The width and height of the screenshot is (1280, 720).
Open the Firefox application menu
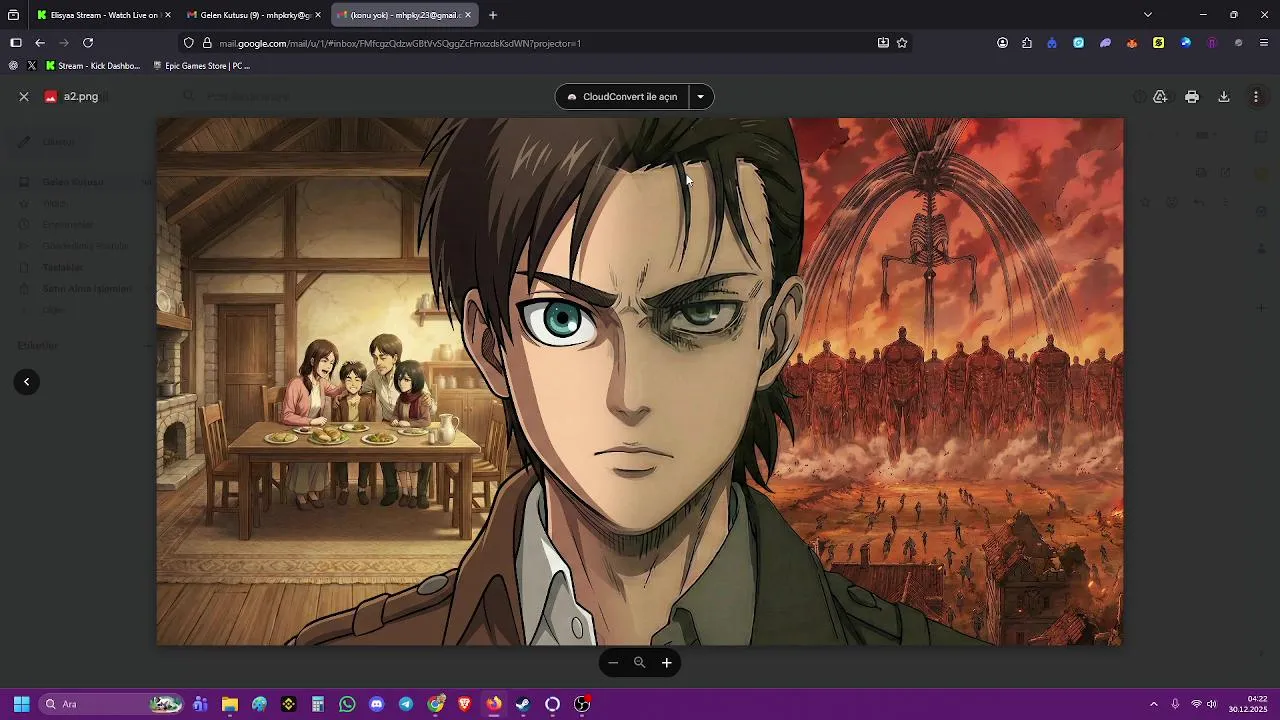pos(1264,43)
